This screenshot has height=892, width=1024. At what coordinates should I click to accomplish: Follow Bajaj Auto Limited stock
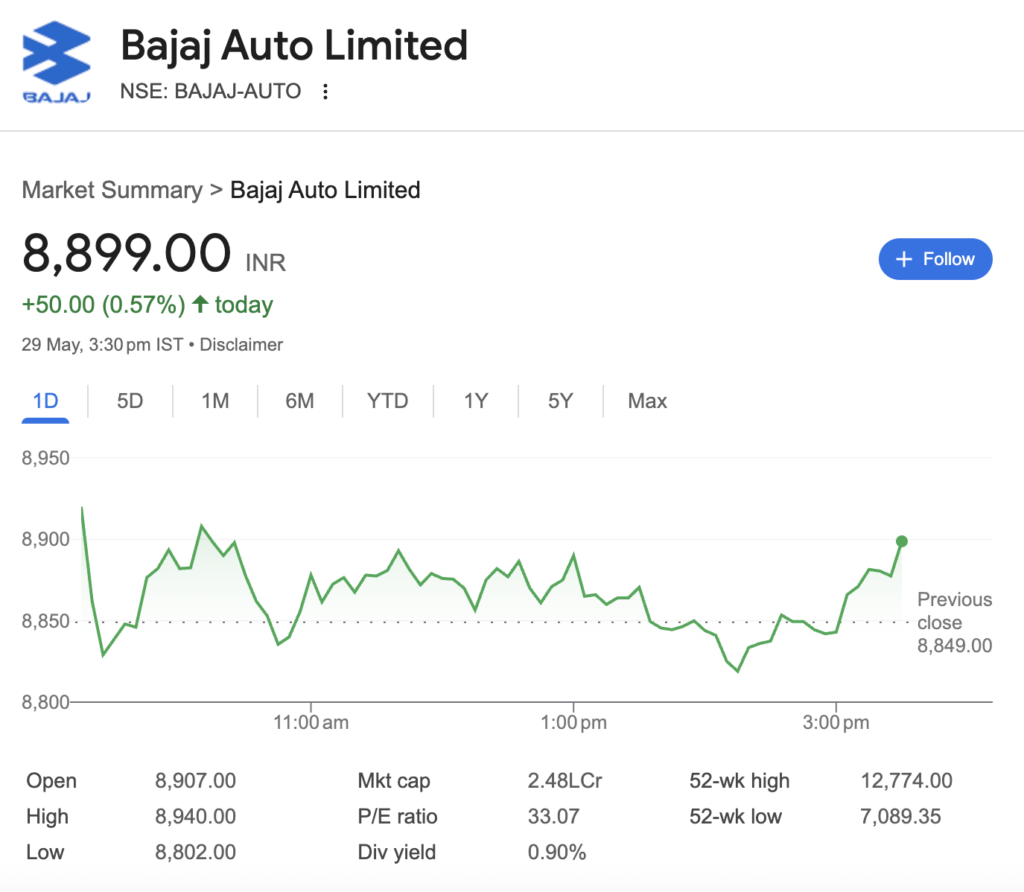coord(935,259)
